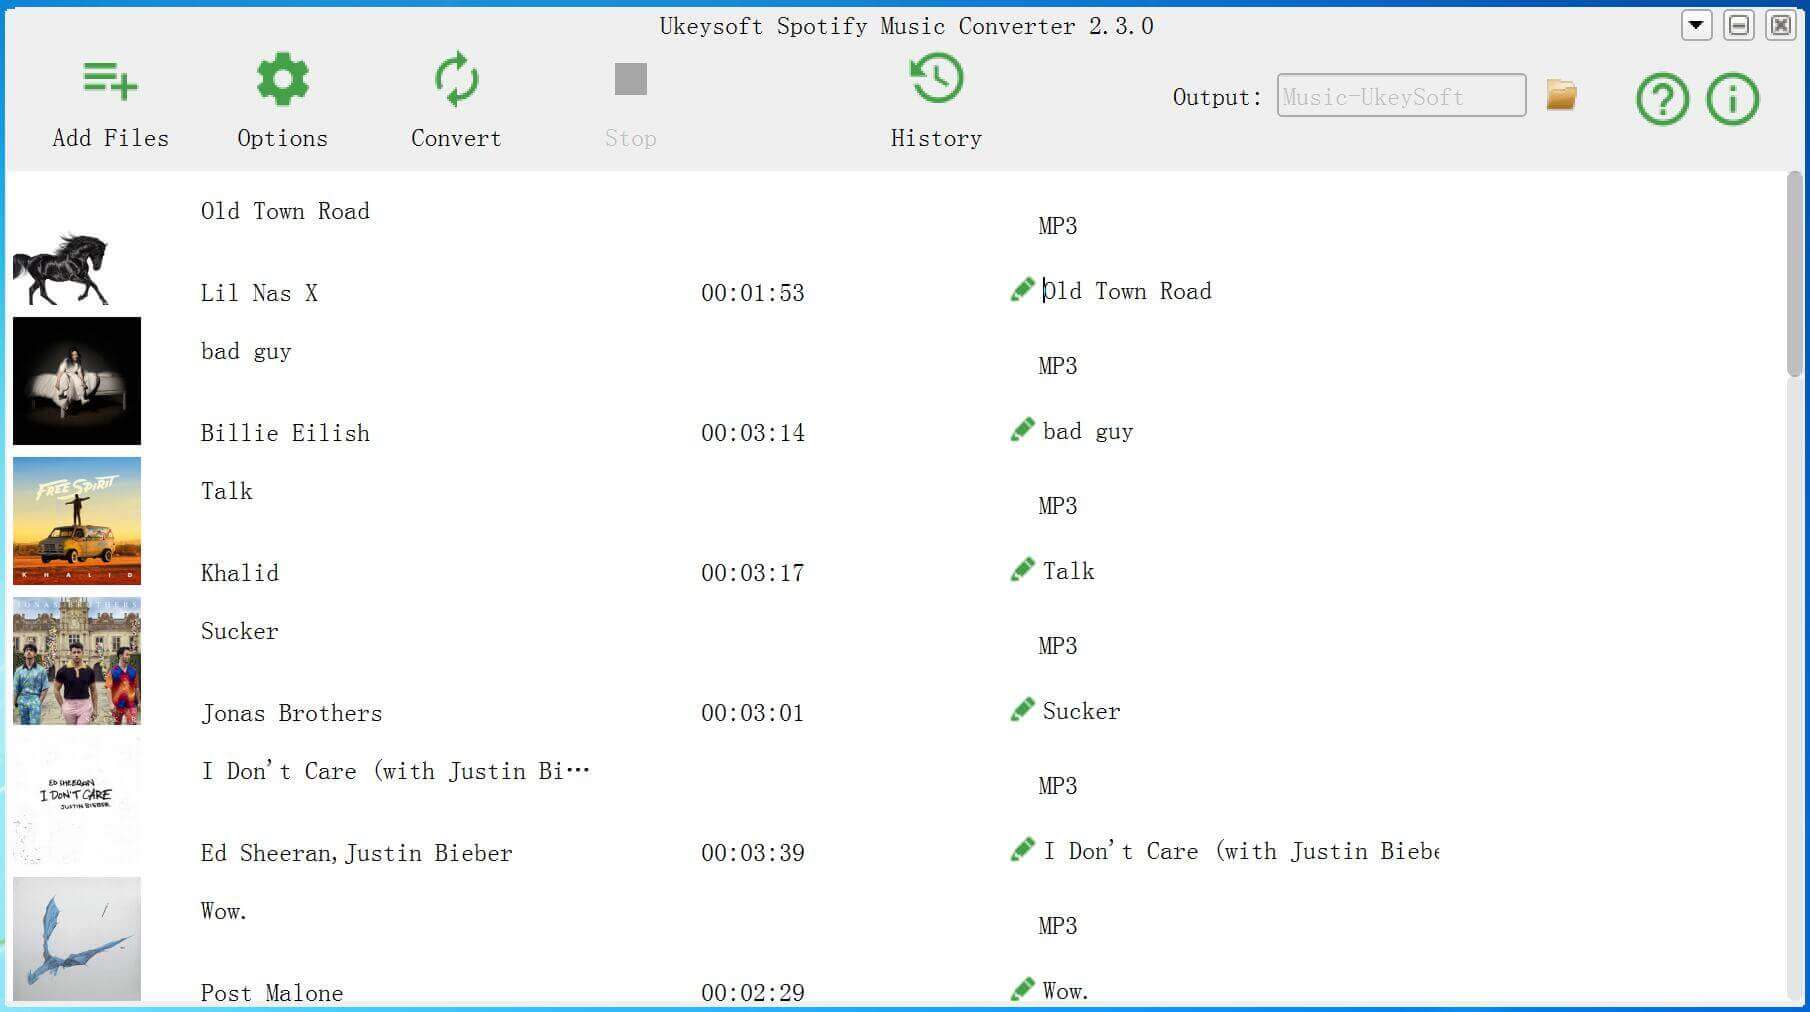Click the artist name Billie Eilish
This screenshot has width=1810, height=1012.
pyautogui.click(x=285, y=433)
